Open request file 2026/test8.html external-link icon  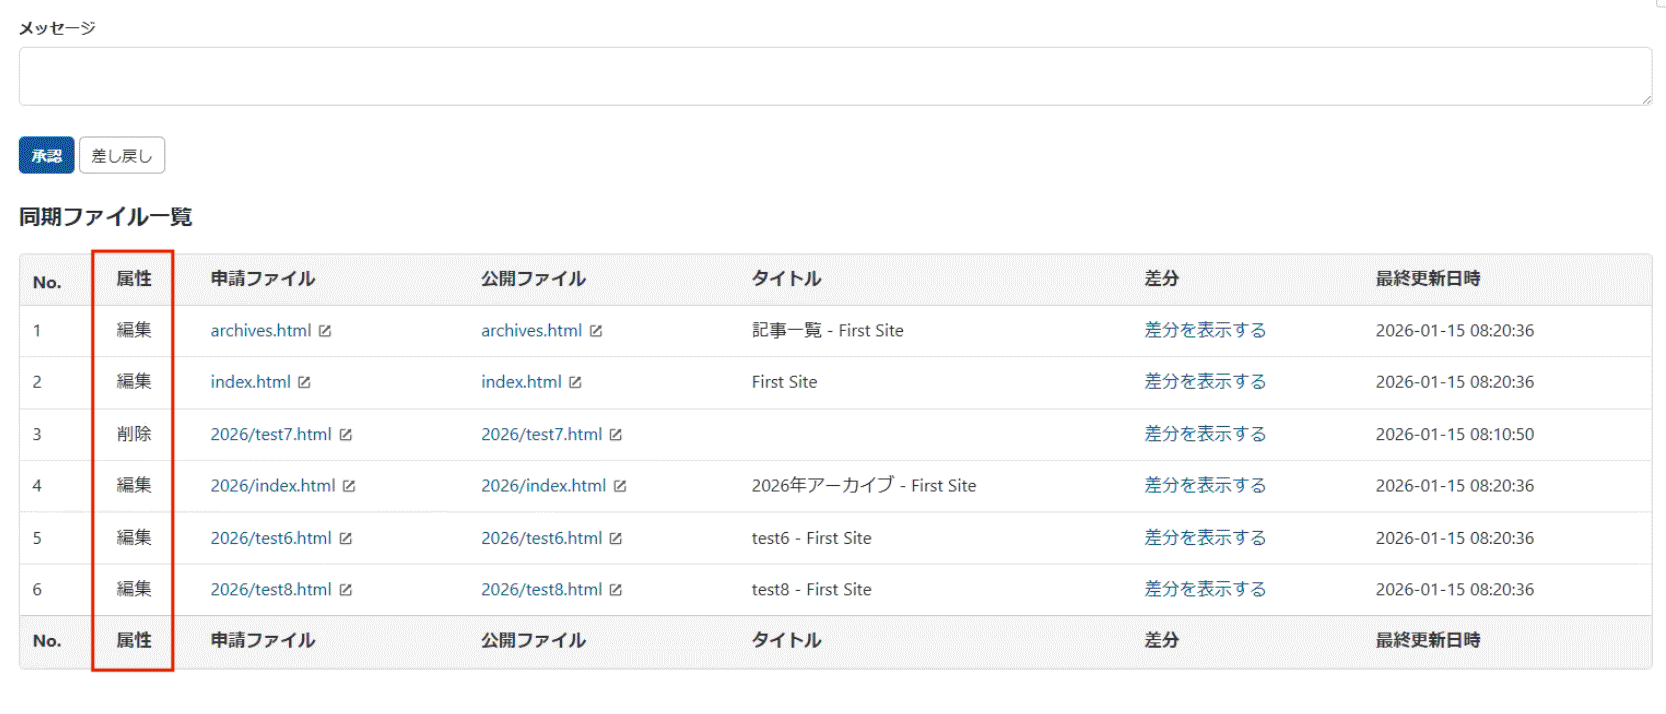coord(346,590)
